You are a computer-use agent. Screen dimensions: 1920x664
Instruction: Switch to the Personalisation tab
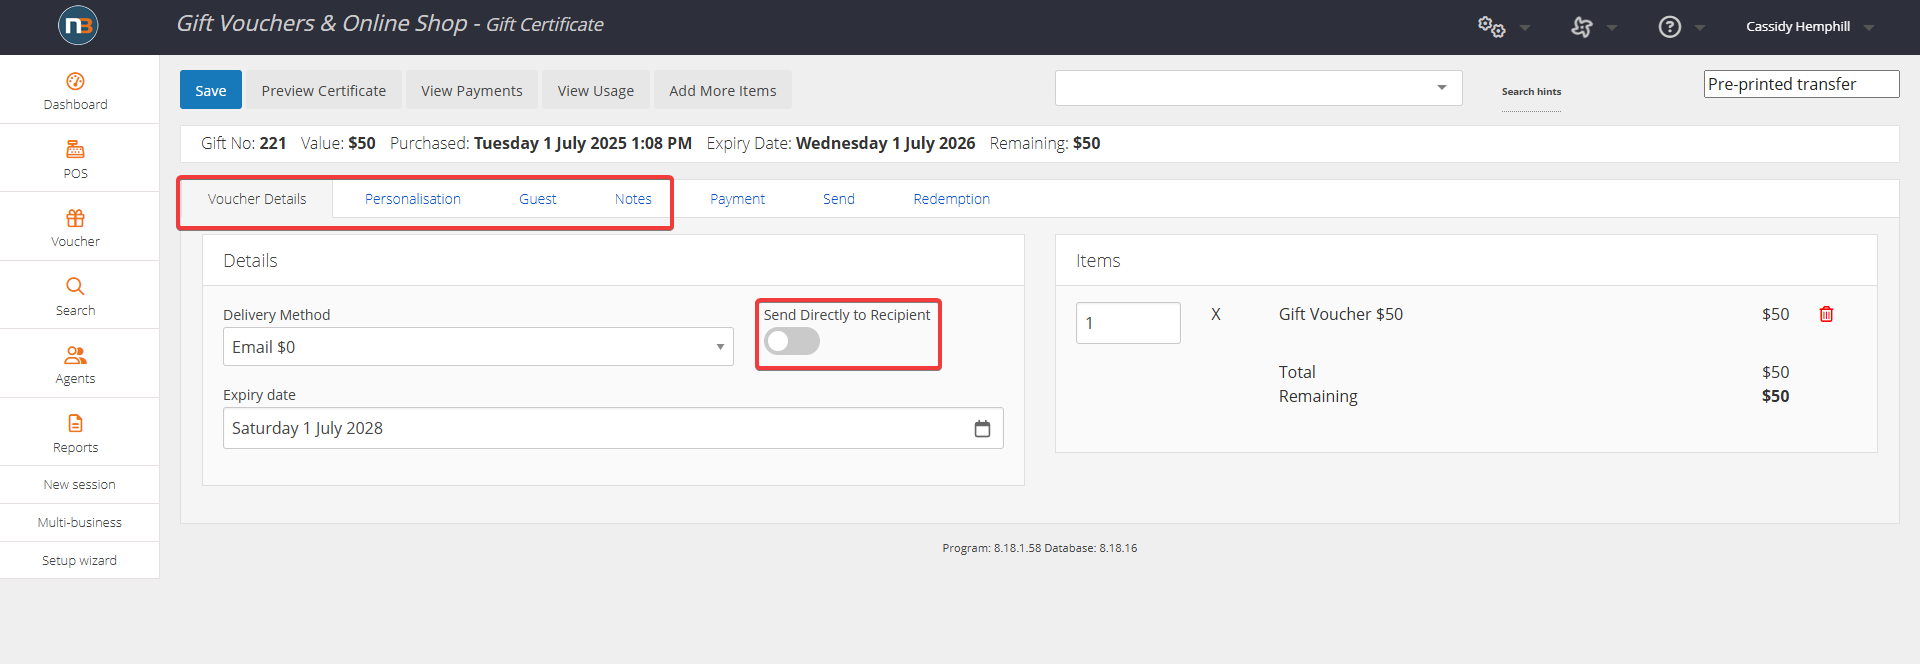point(413,199)
